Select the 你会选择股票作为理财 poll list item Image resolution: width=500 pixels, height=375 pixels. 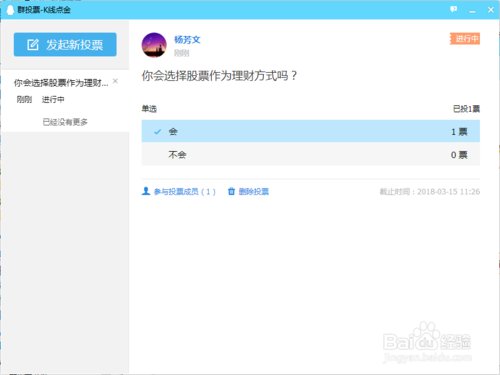pos(65,90)
